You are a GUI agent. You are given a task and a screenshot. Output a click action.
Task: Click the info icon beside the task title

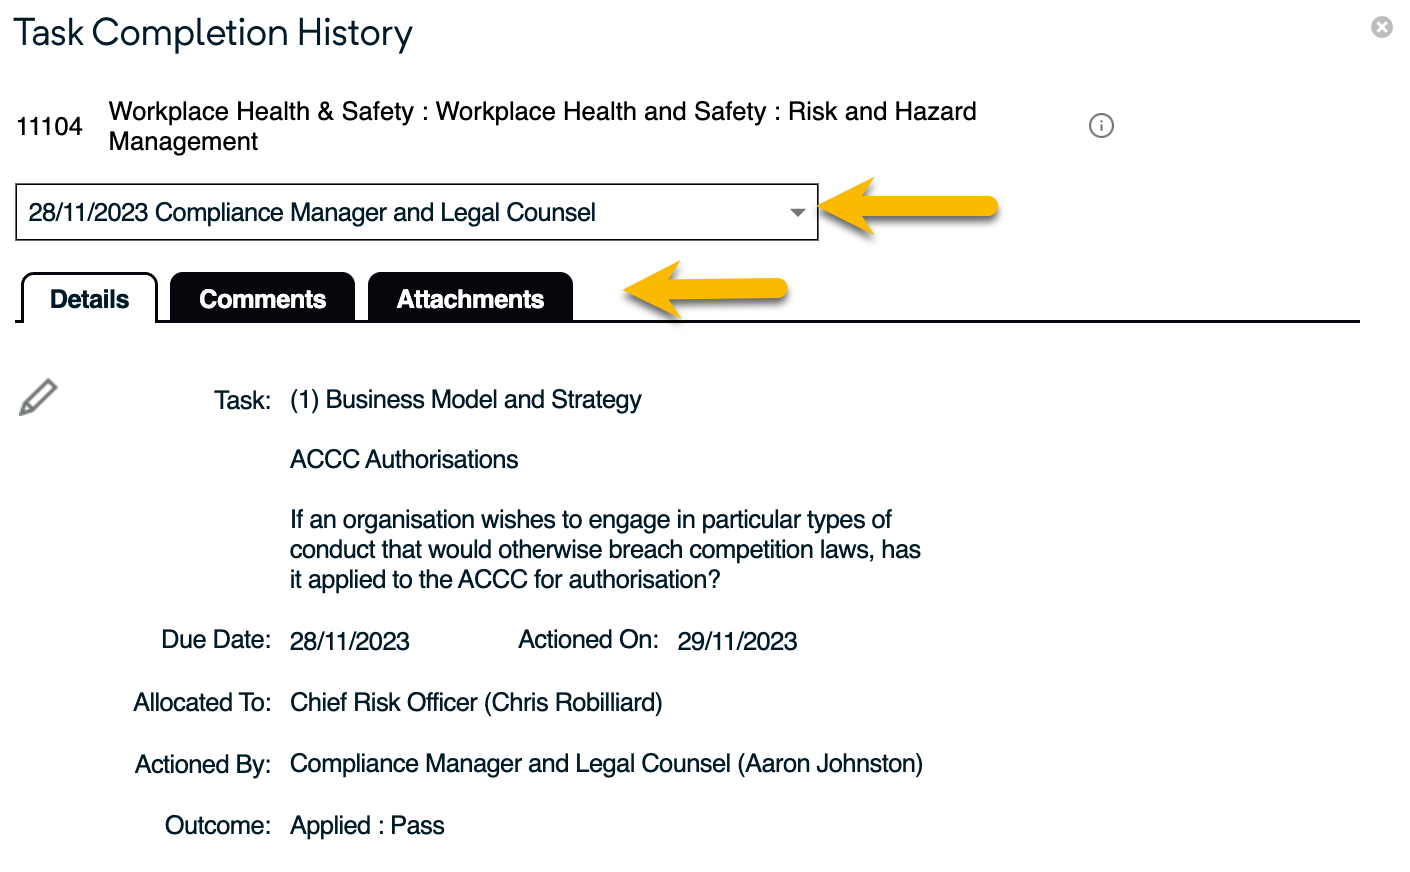1101,126
